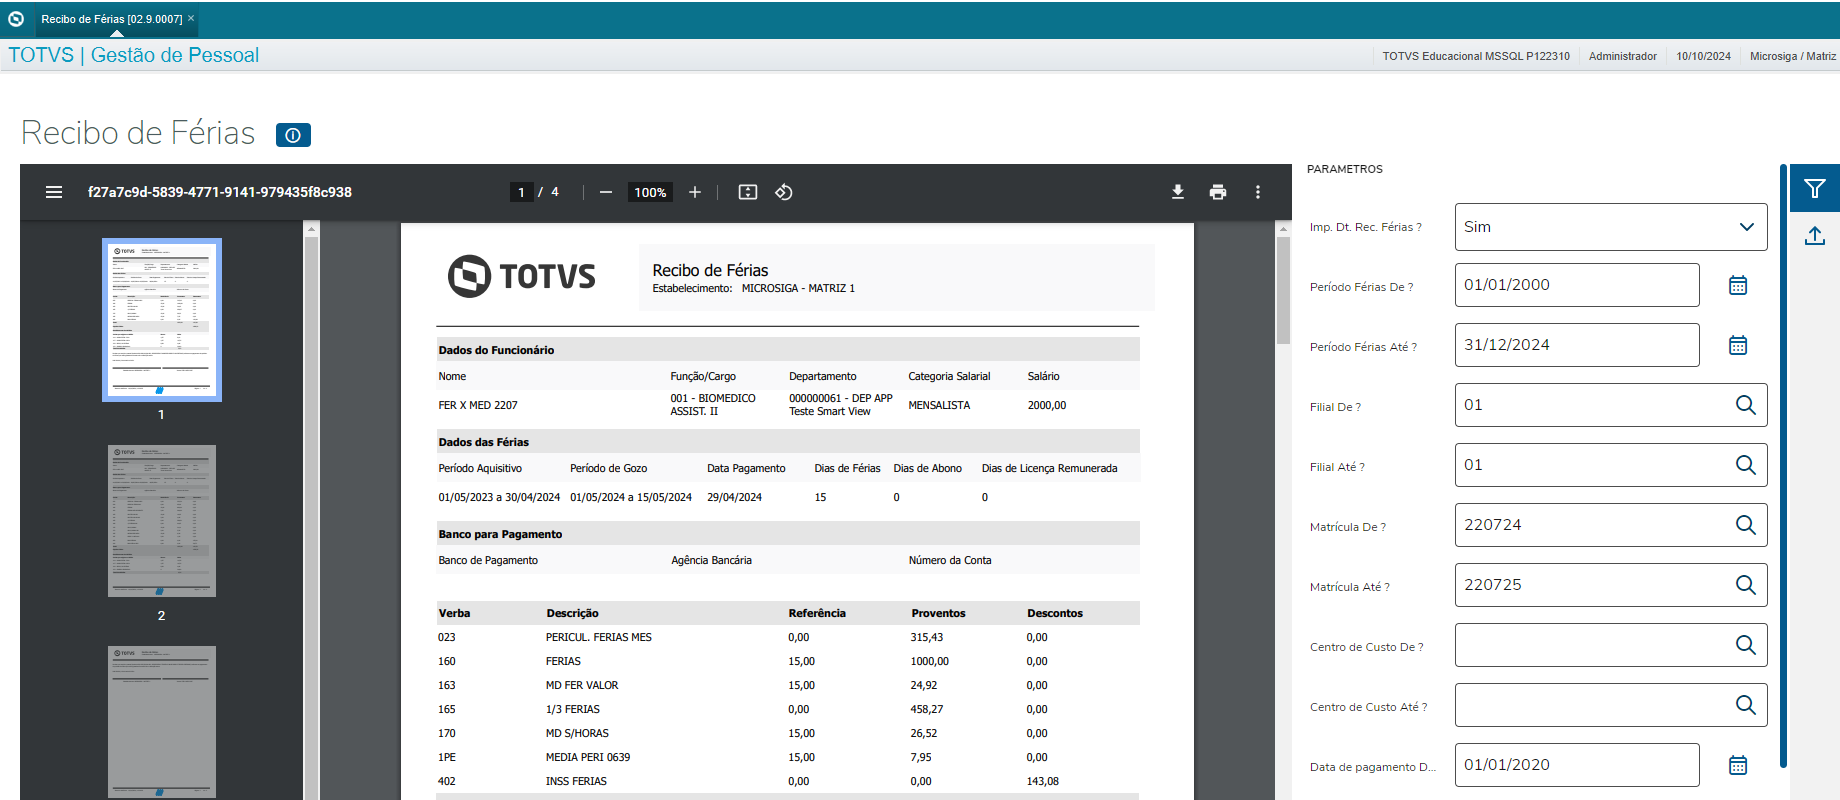Image resolution: width=1840 pixels, height=800 pixels.
Task: Search lookup for Matrícula Até
Action: click(x=1746, y=585)
